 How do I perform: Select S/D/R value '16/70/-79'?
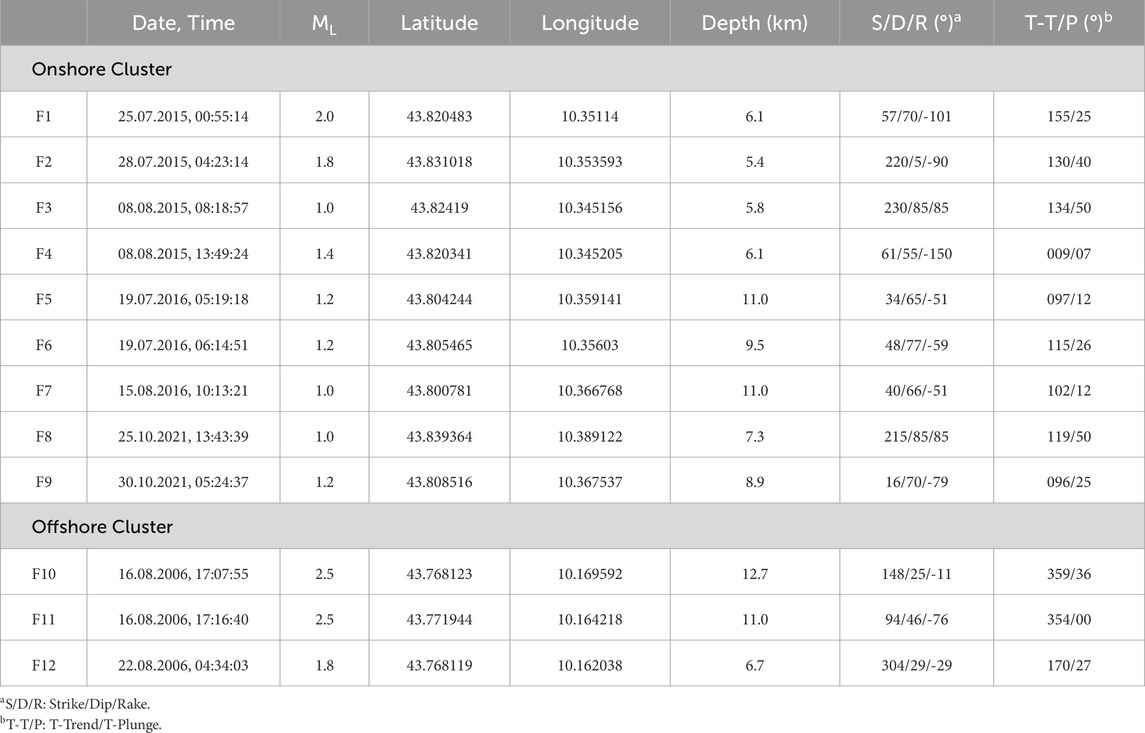pyautogui.click(x=916, y=483)
